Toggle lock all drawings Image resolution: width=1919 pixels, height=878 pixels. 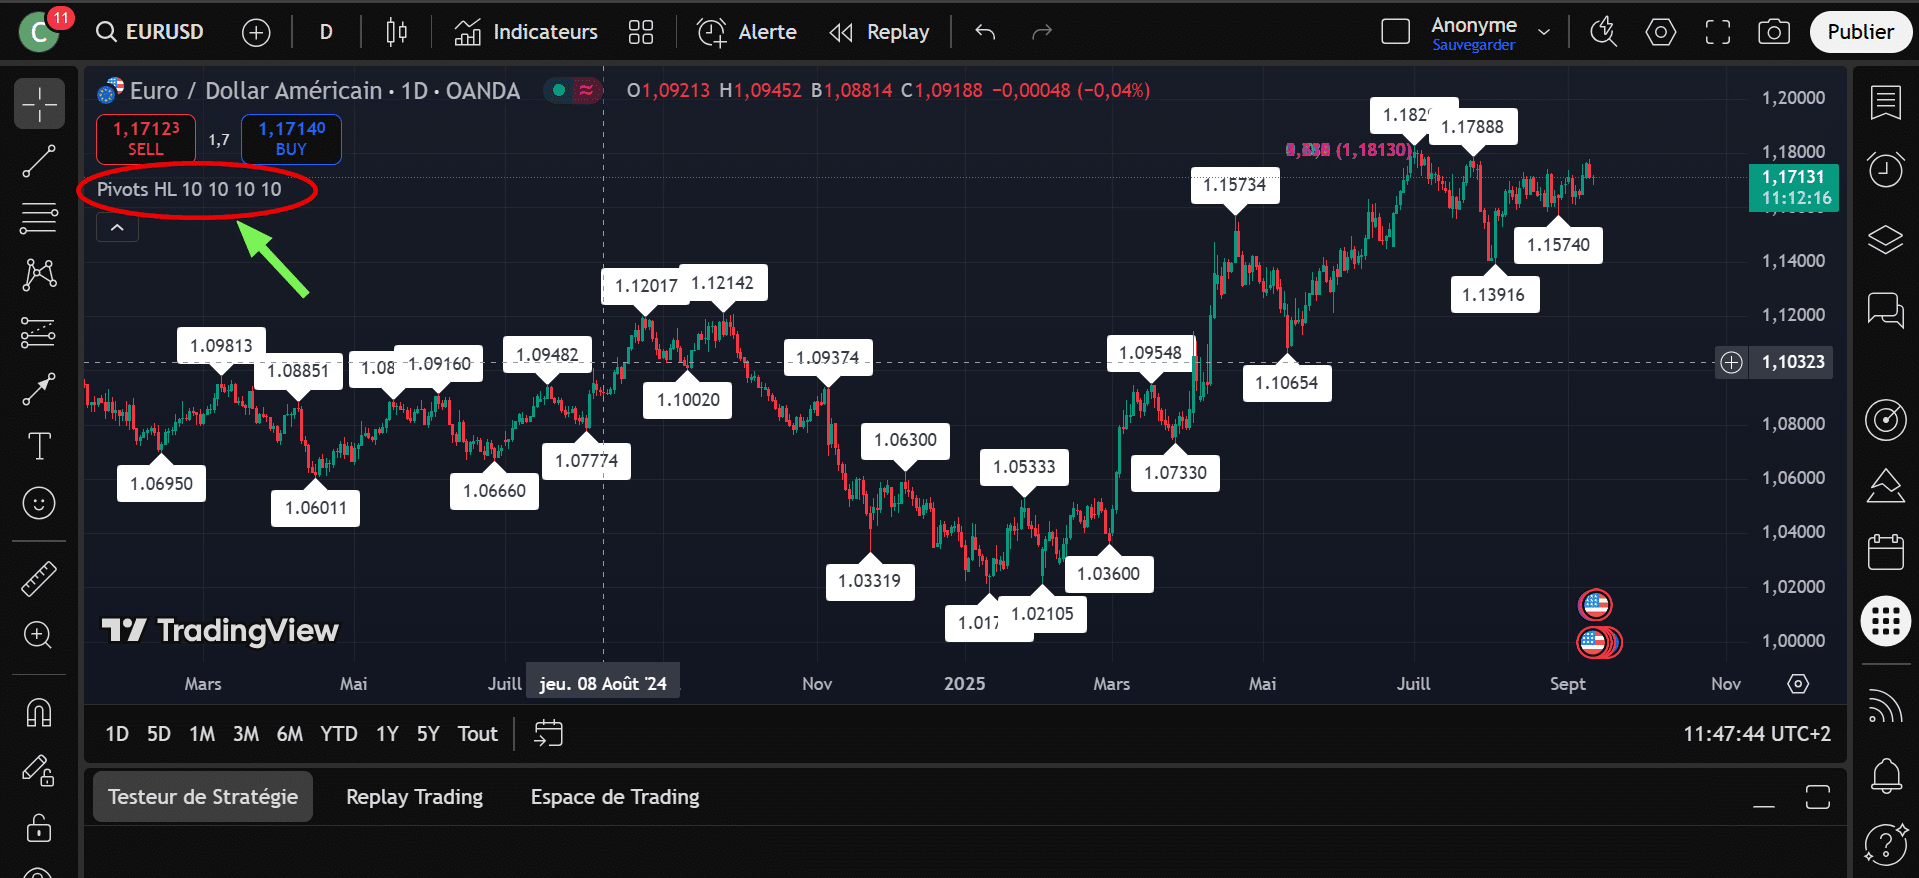39,828
